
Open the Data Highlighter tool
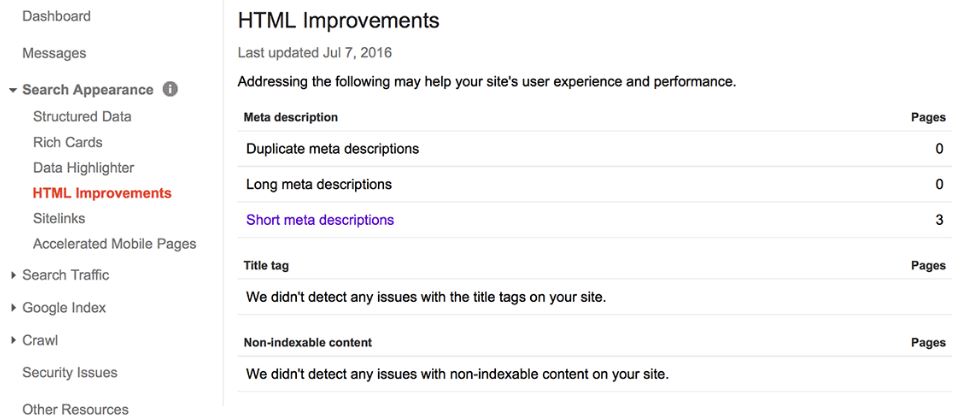(x=83, y=168)
